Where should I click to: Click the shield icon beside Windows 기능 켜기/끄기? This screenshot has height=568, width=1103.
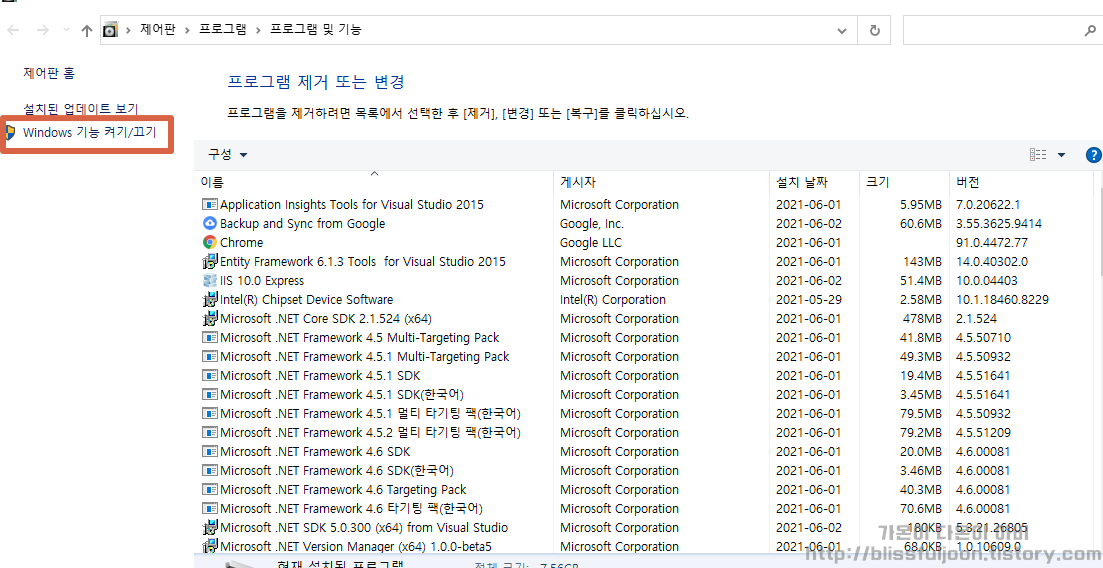pos(10,132)
